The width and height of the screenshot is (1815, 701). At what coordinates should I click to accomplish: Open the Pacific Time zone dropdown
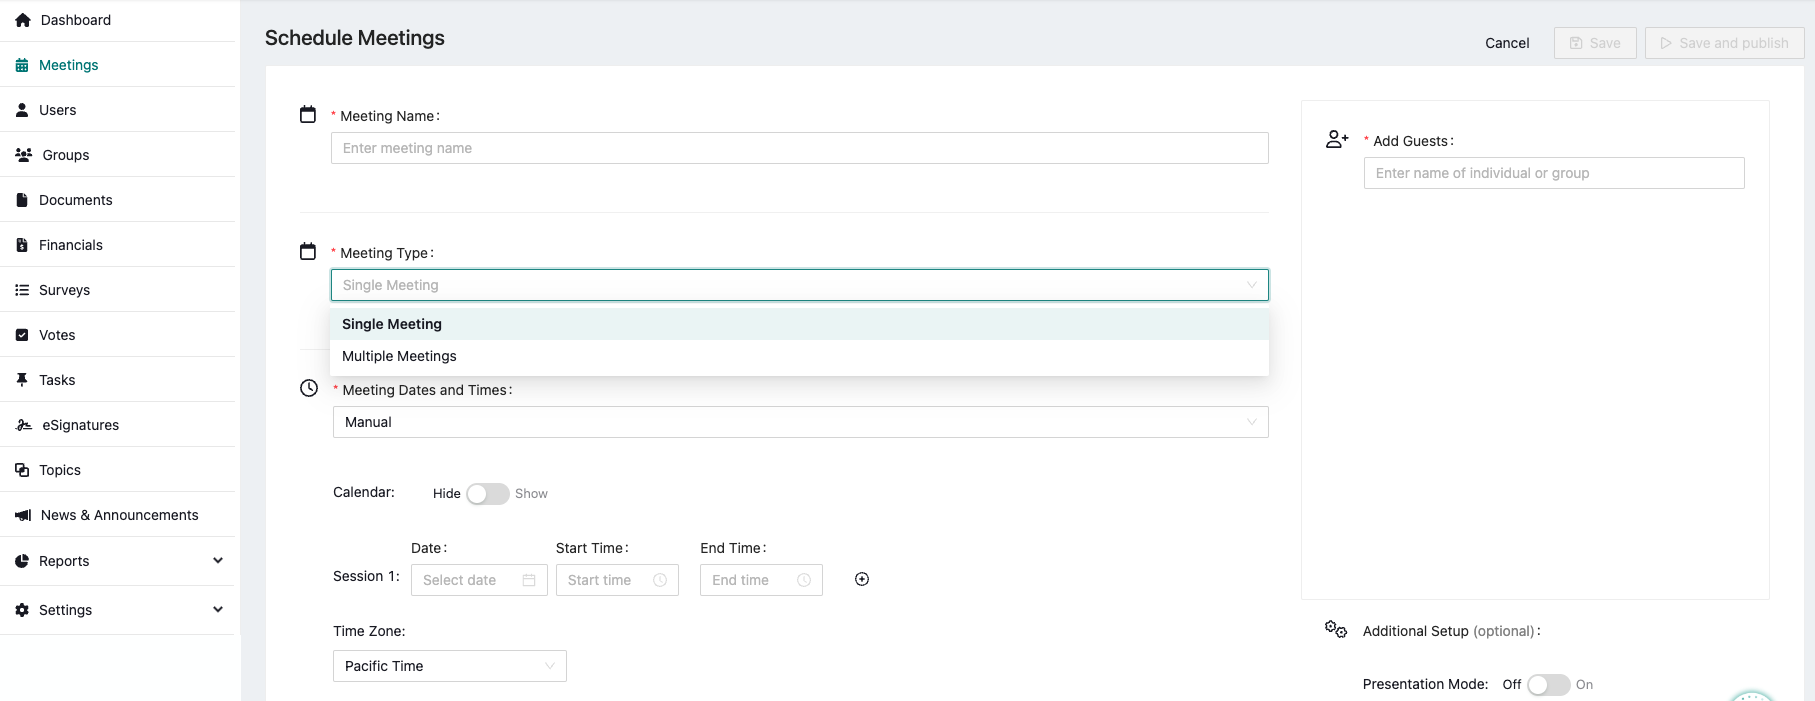click(450, 666)
